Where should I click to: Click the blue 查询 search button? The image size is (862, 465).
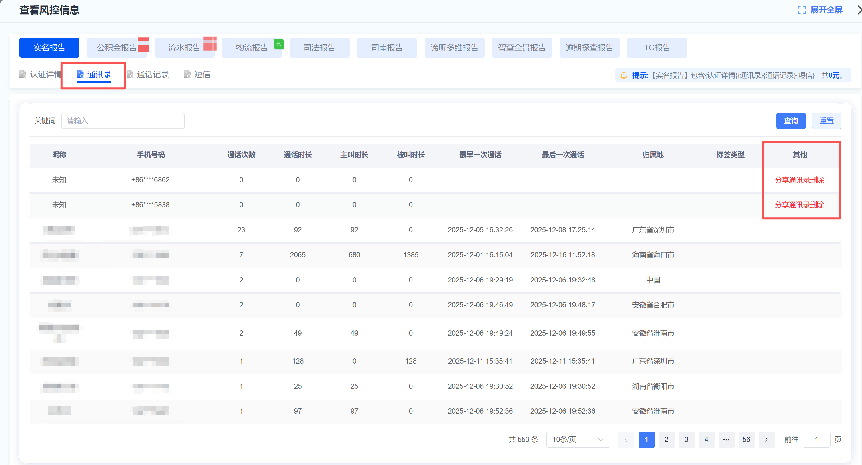[791, 121]
